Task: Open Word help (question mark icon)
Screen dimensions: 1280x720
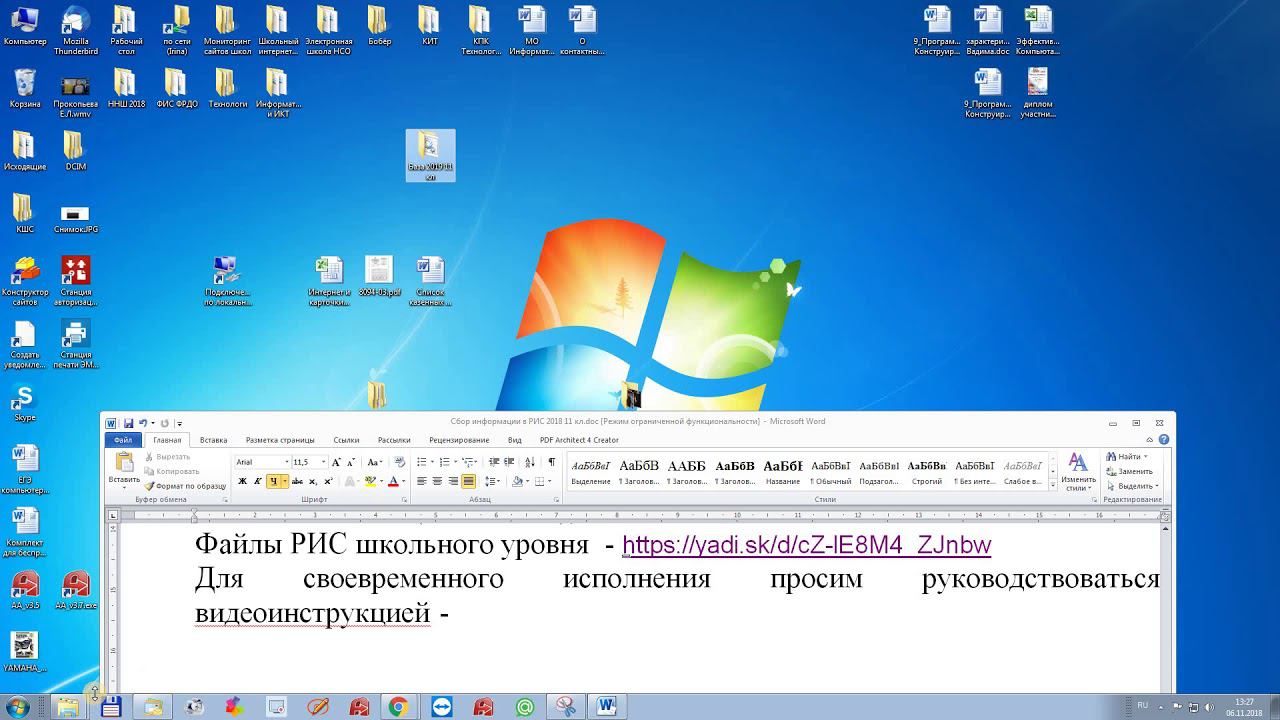Action: (x=1165, y=439)
